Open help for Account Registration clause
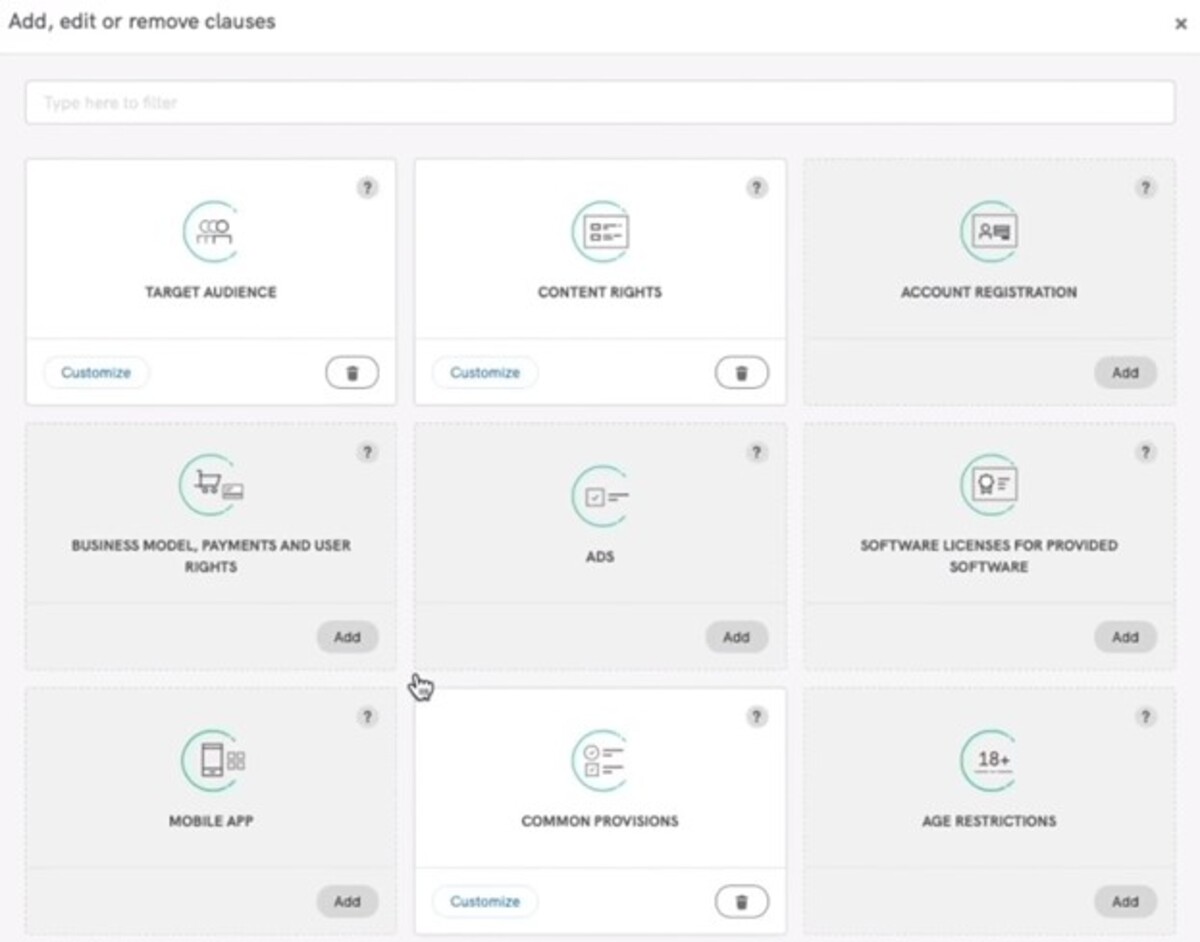Image resolution: width=1200 pixels, height=942 pixels. click(x=1146, y=188)
